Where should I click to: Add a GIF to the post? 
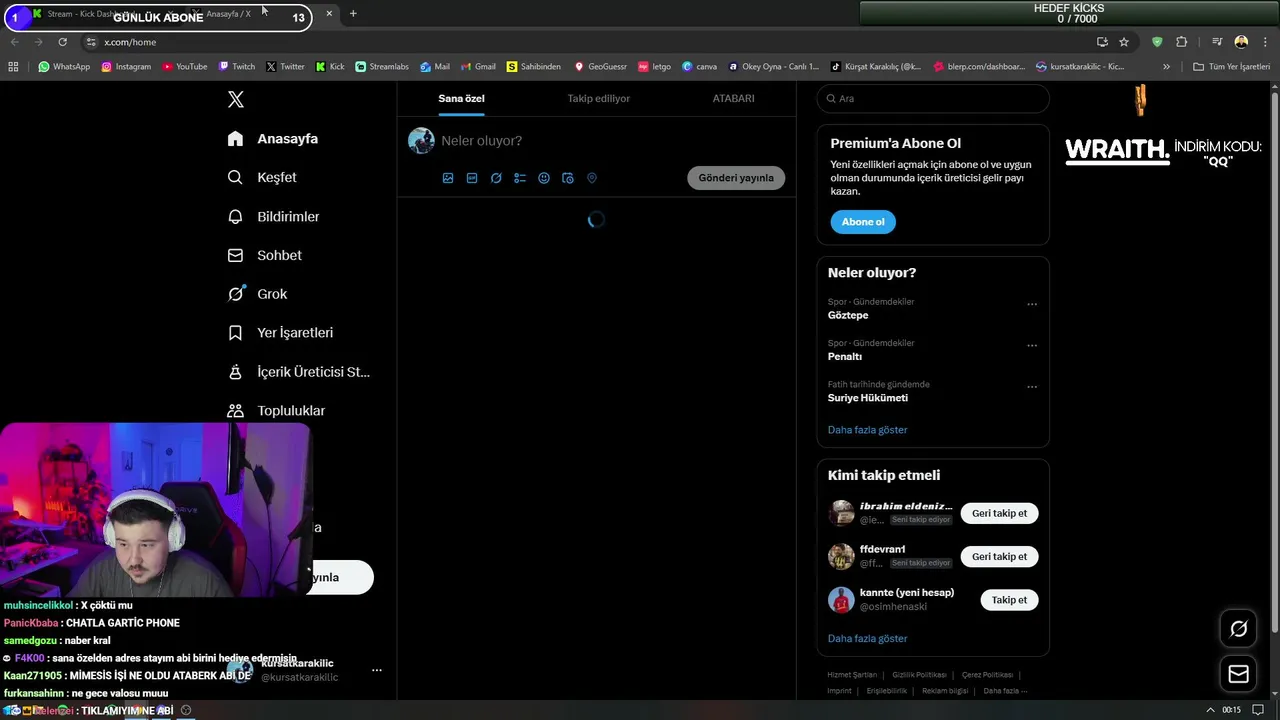[x=472, y=178]
